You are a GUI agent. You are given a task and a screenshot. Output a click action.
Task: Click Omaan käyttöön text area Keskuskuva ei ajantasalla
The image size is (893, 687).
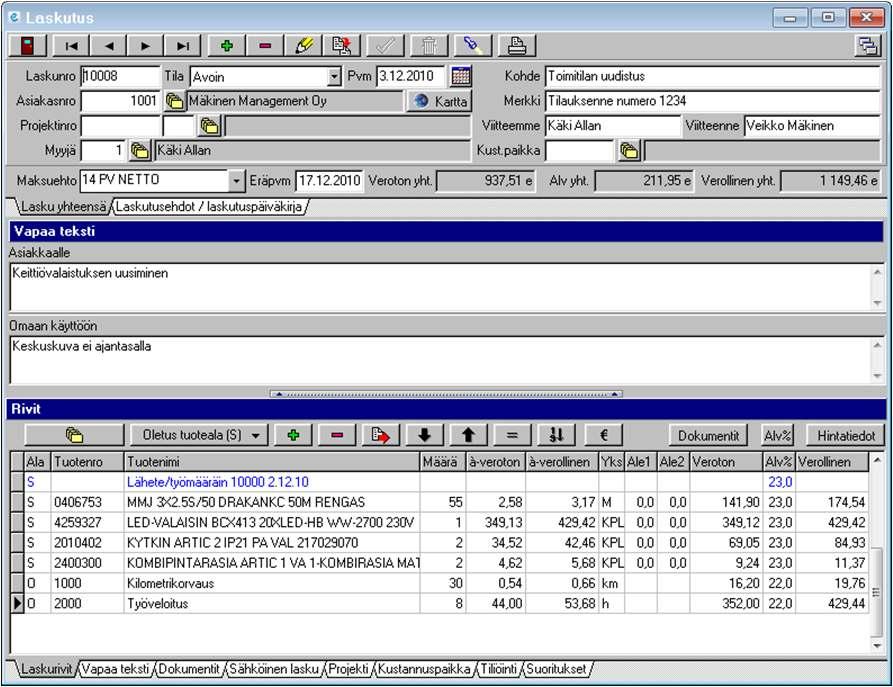pos(441,360)
